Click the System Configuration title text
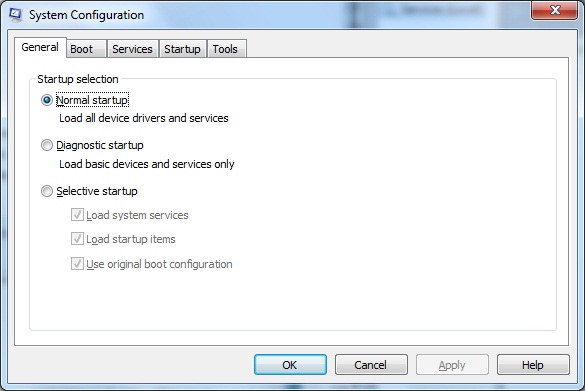585x391 pixels. pyautogui.click(x=87, y=15)
